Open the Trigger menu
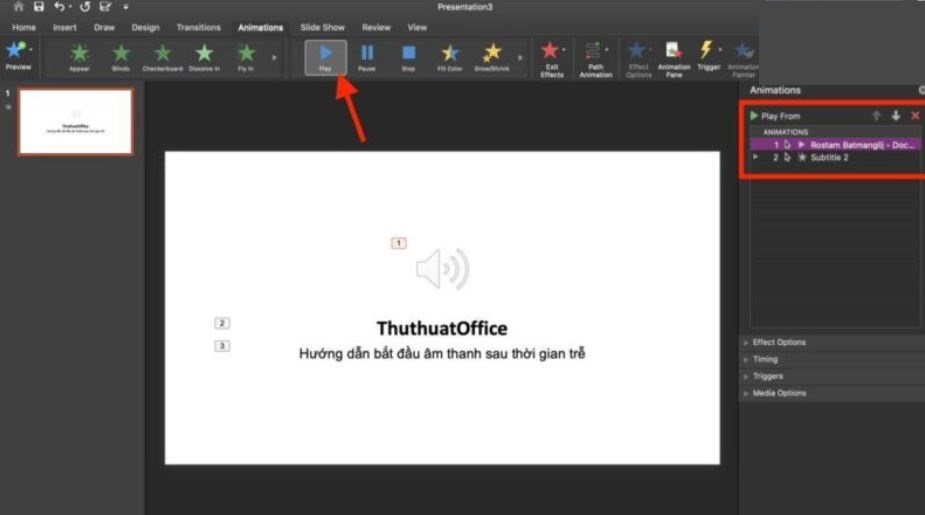Screen dimensions: 925x515 click(x=708, y=56)
